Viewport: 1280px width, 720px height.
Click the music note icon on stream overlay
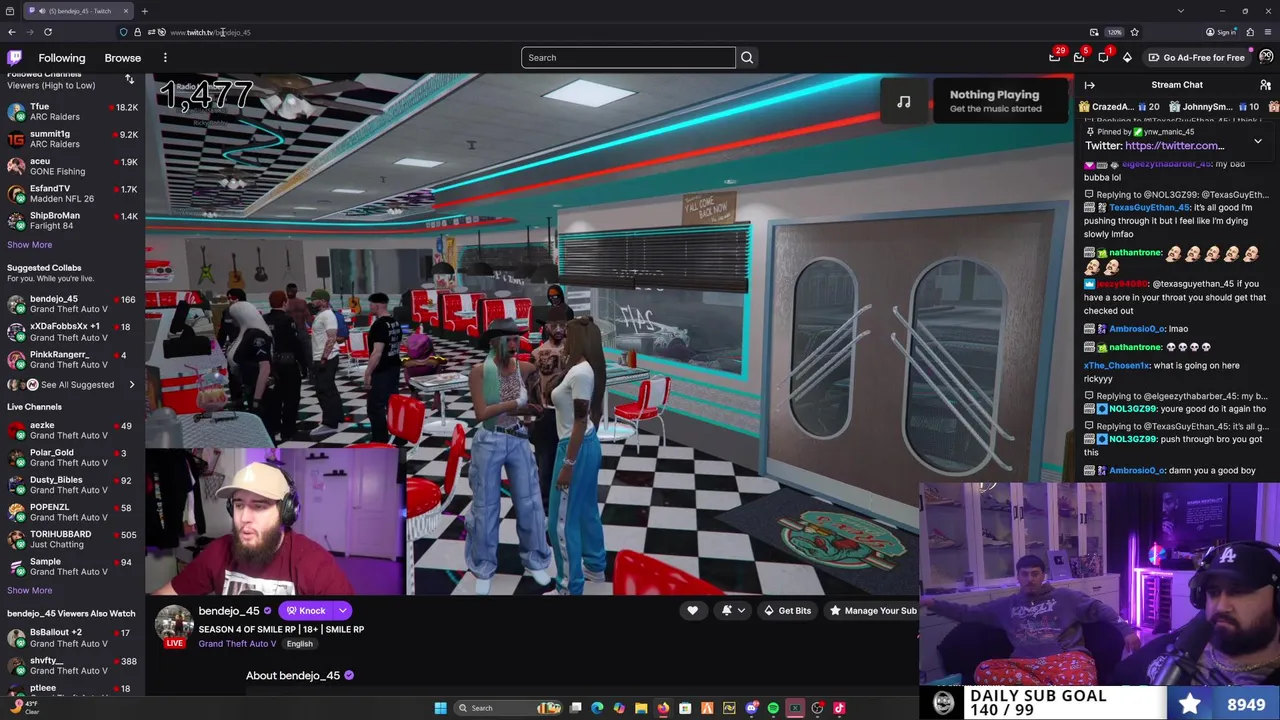click(904, 101)
